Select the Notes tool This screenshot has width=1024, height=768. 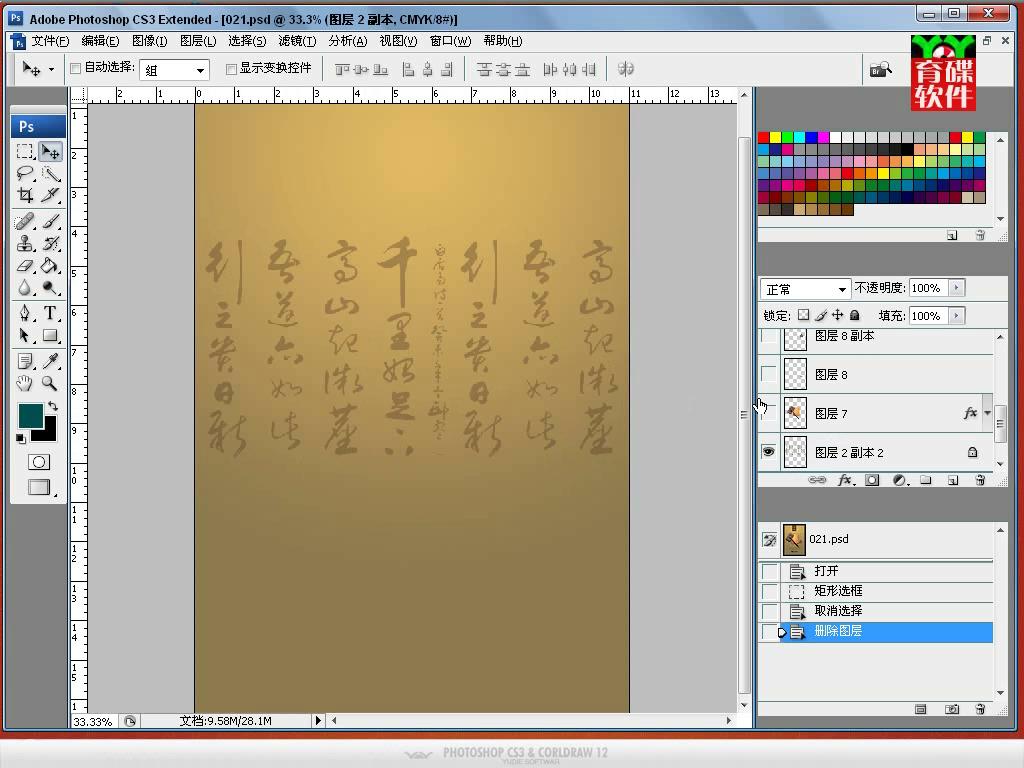click(x=25, y=361)
